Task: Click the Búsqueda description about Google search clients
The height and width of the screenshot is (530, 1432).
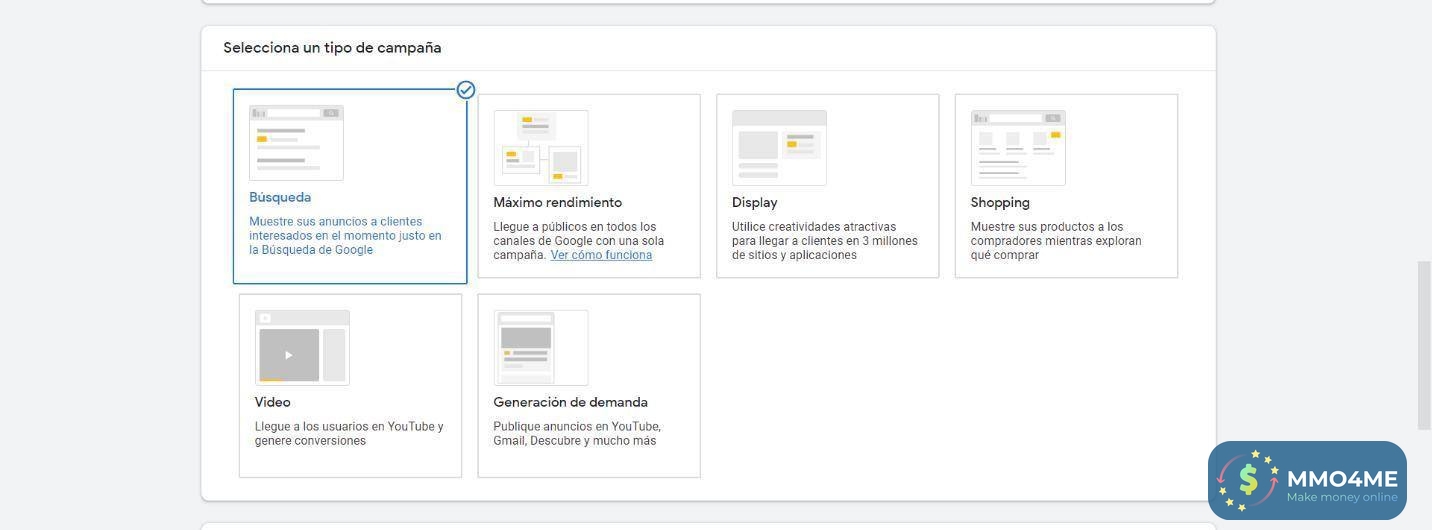Action: tap(345, 236)
